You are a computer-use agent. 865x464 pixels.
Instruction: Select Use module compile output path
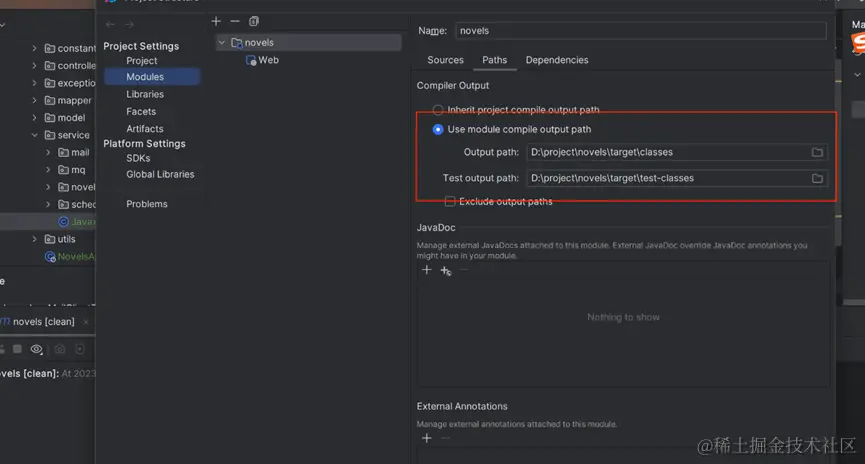coord(438,129)
